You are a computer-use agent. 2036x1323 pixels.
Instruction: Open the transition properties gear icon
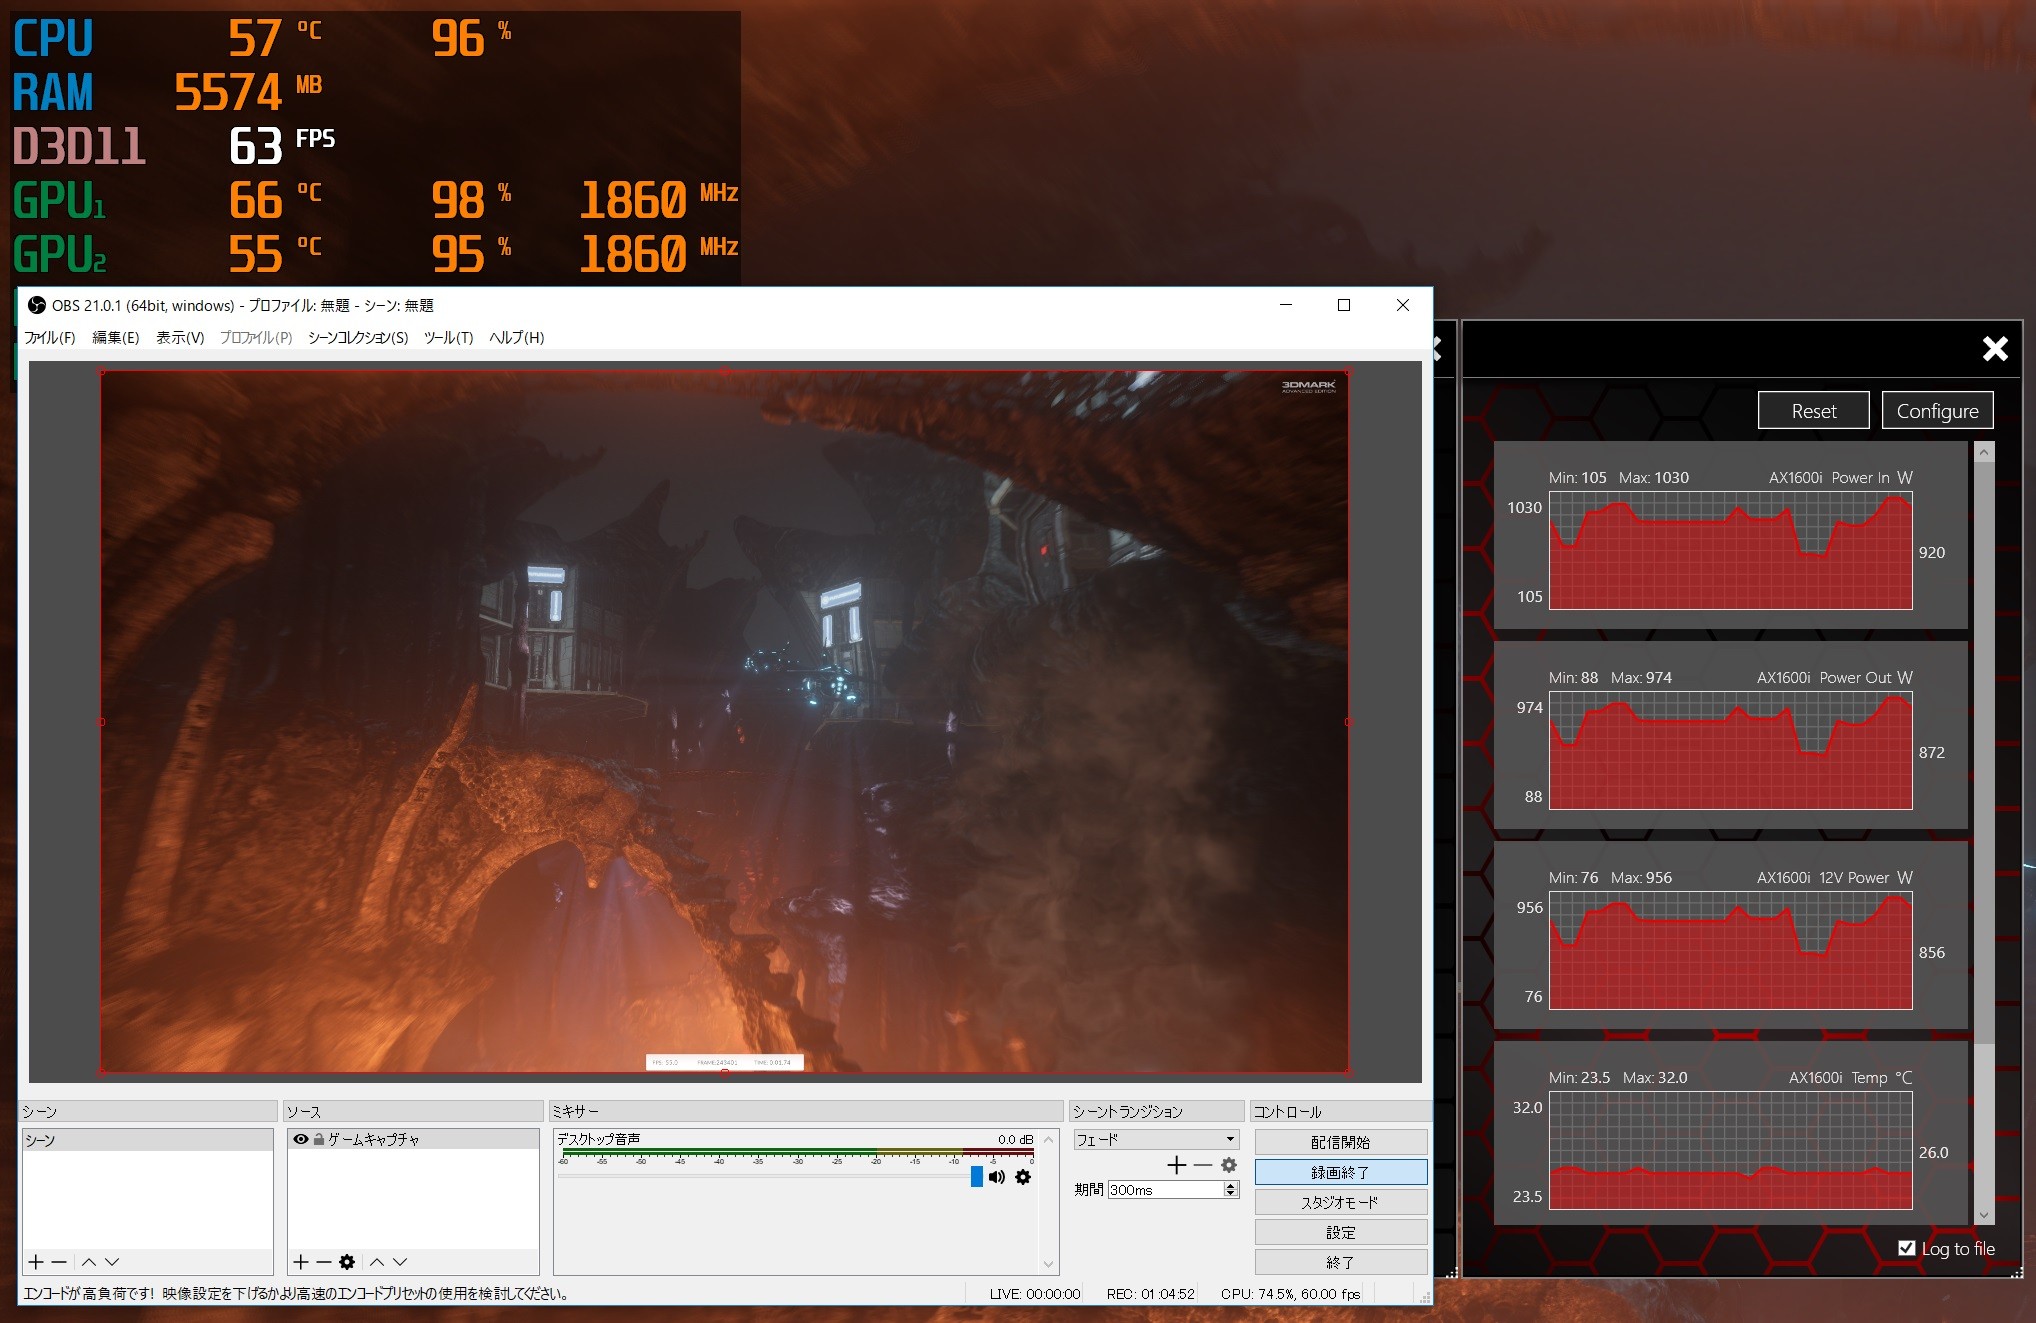click(1229, 1165)
